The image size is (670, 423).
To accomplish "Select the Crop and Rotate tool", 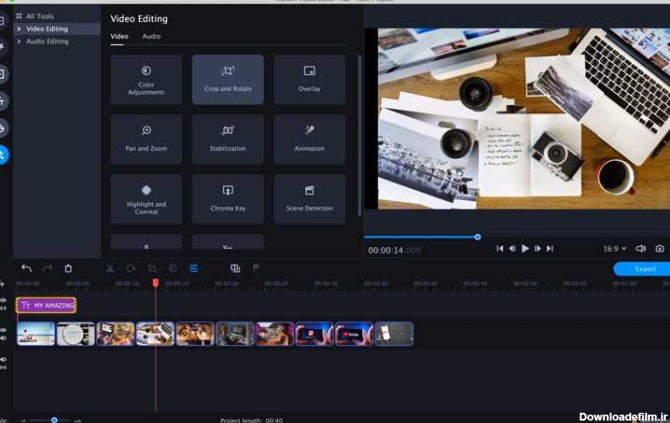I will pos(228,80).
